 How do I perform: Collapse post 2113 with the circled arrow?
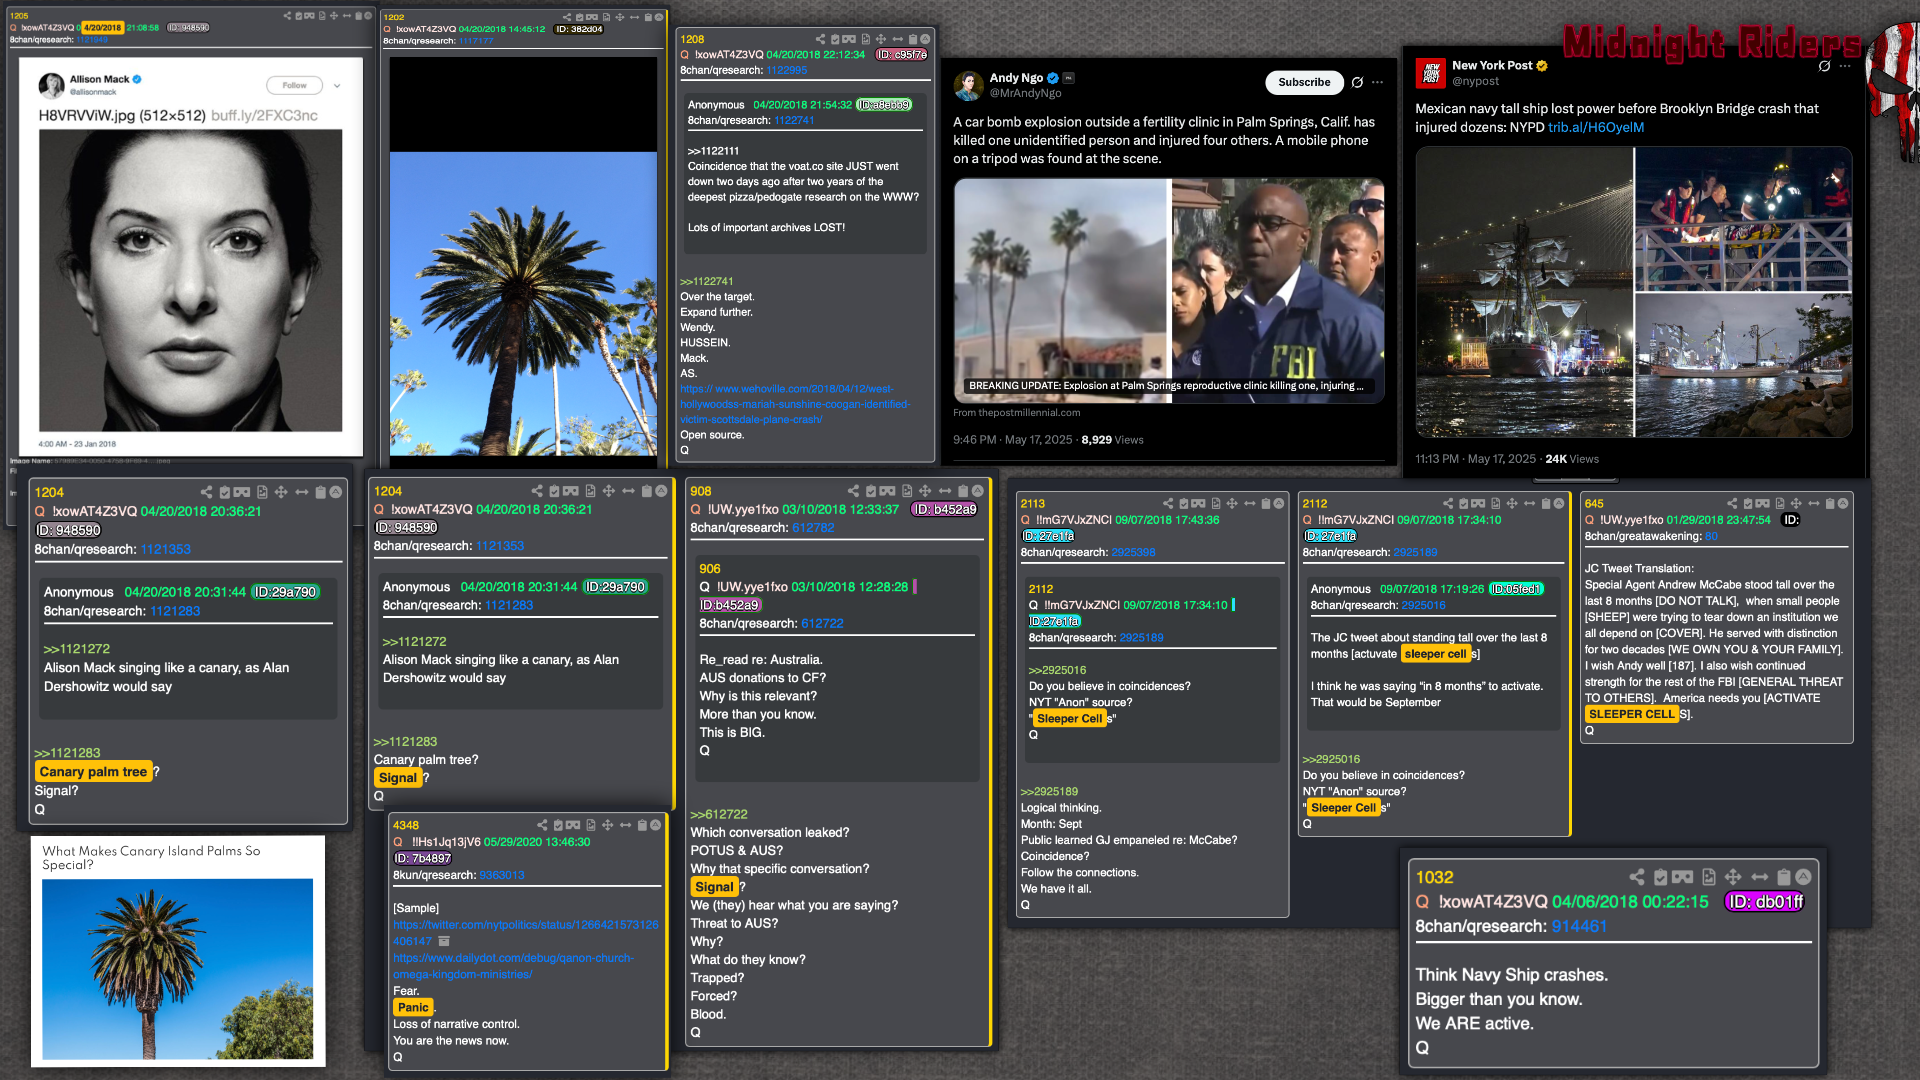coord(1278,503)
